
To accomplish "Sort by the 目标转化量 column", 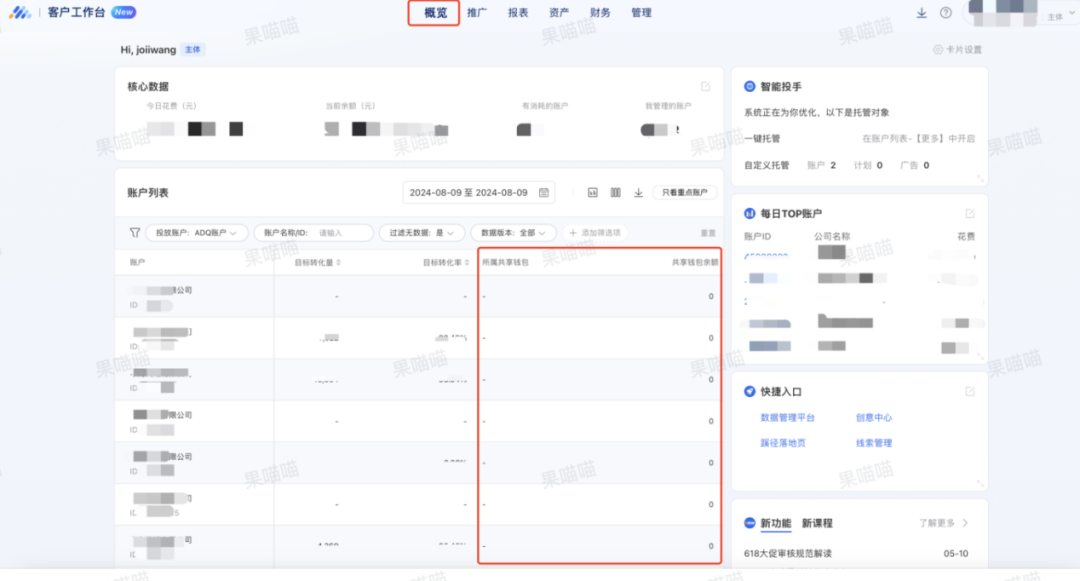I will tap(318, 262).
